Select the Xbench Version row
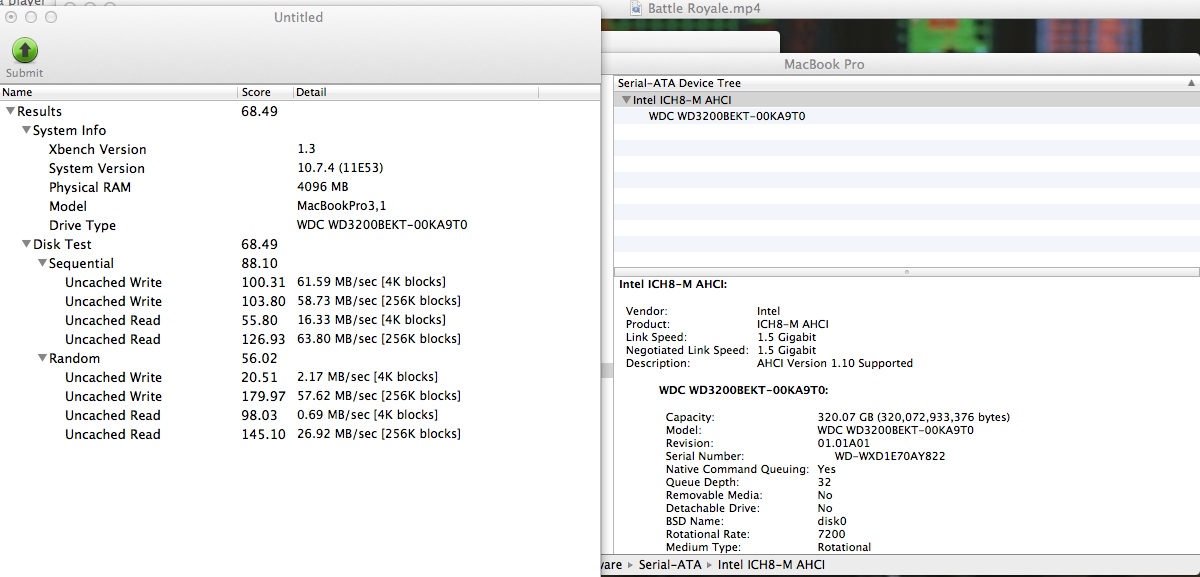1200x577 pixels. coord(300,149)
